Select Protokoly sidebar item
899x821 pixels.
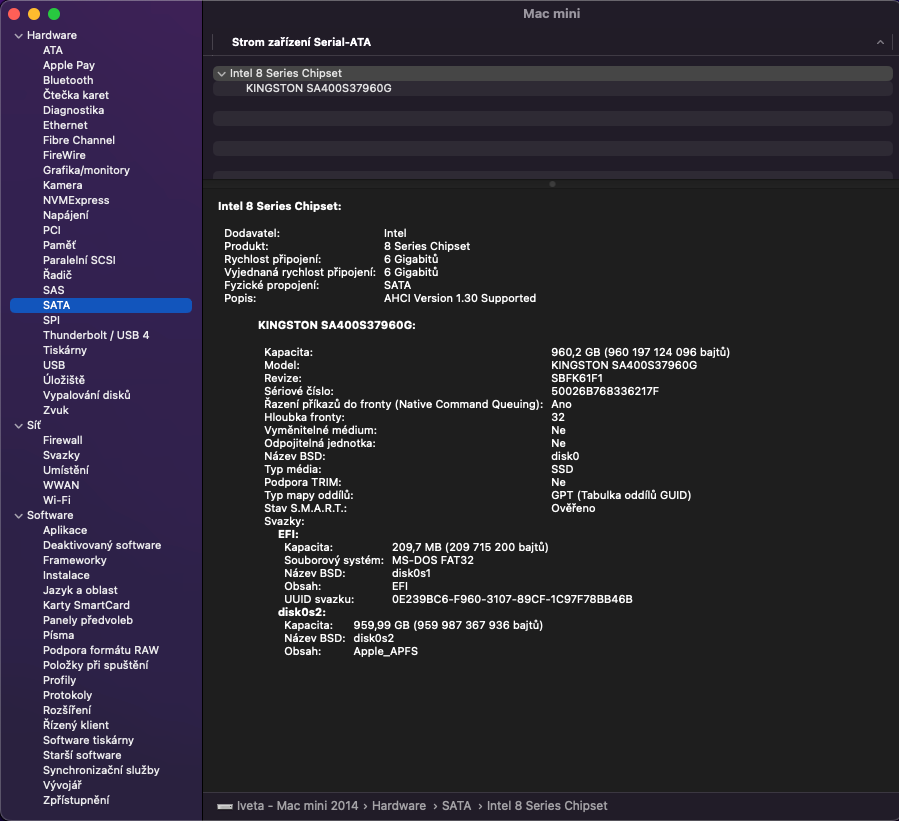(x=67, y=695)
